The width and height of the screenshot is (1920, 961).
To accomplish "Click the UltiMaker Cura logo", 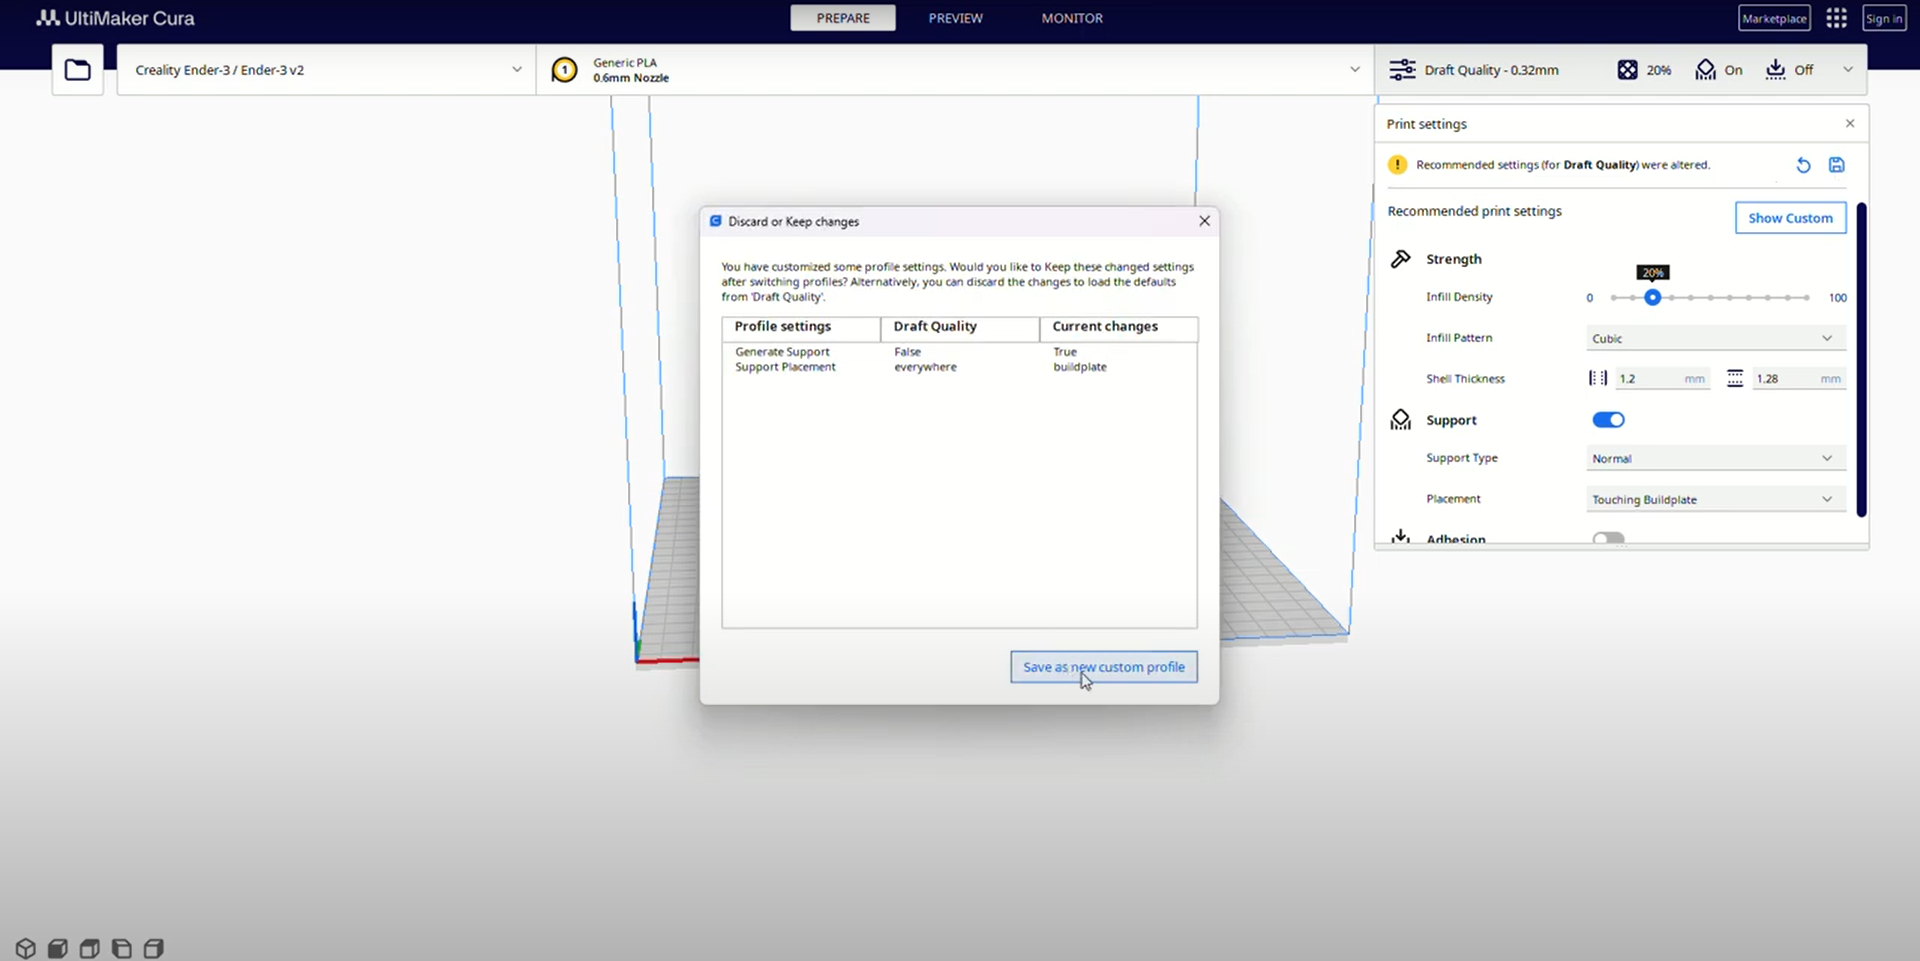I will coord(115,18).
